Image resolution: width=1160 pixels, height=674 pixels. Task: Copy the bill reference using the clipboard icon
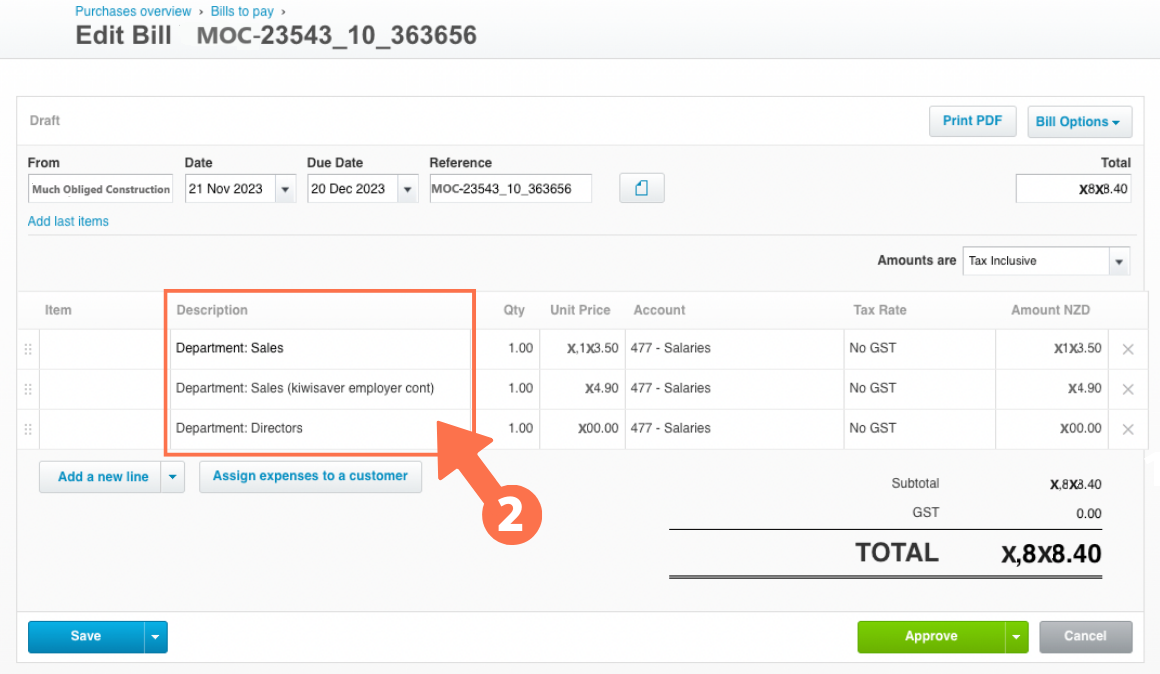coord(641,188)
